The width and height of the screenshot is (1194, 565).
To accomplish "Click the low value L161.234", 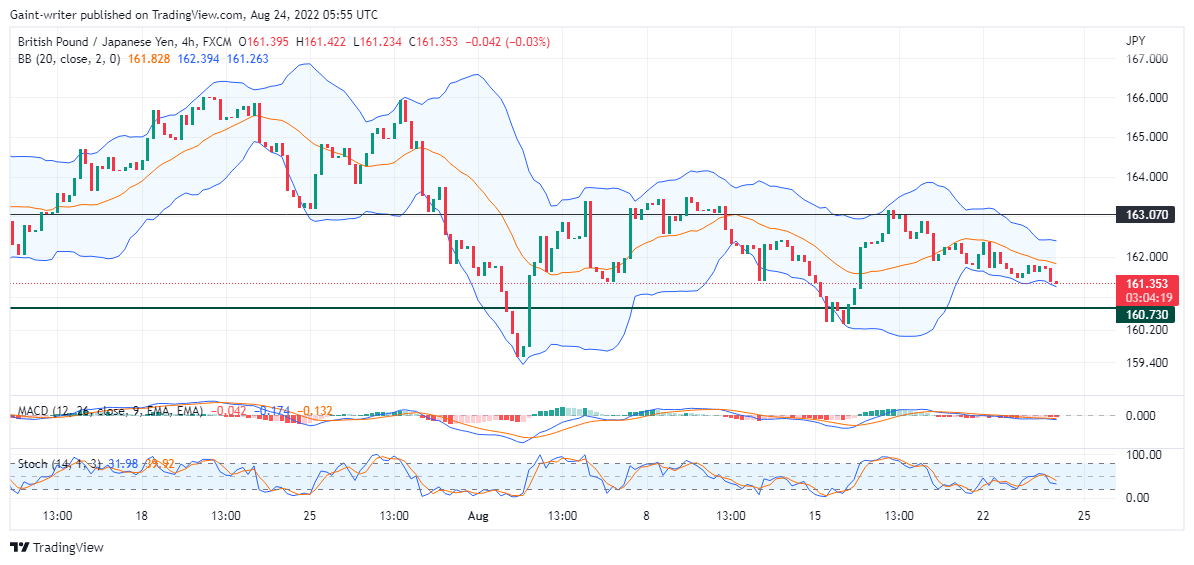I will click(377, 41).
